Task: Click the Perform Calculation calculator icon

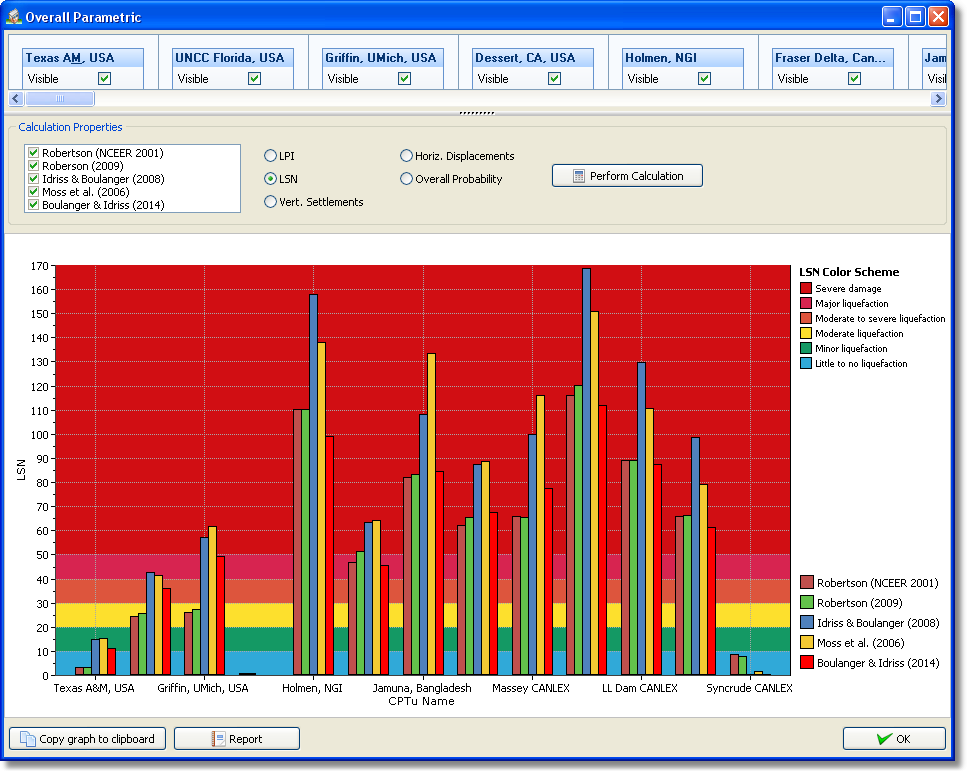Action: (578, 177)
